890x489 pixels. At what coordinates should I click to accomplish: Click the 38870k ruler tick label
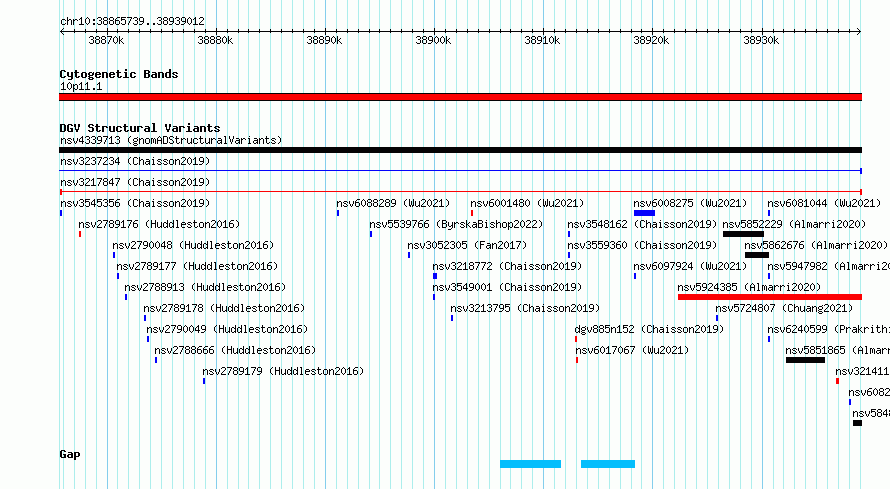click(x=106, y=40)
